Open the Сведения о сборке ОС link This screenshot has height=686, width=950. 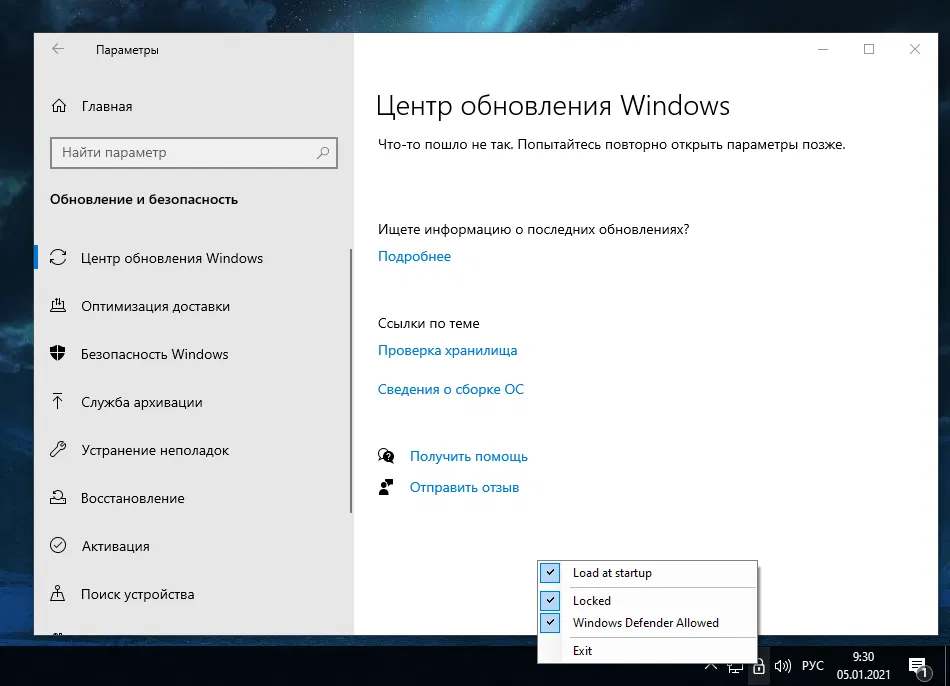pos(451,389)
